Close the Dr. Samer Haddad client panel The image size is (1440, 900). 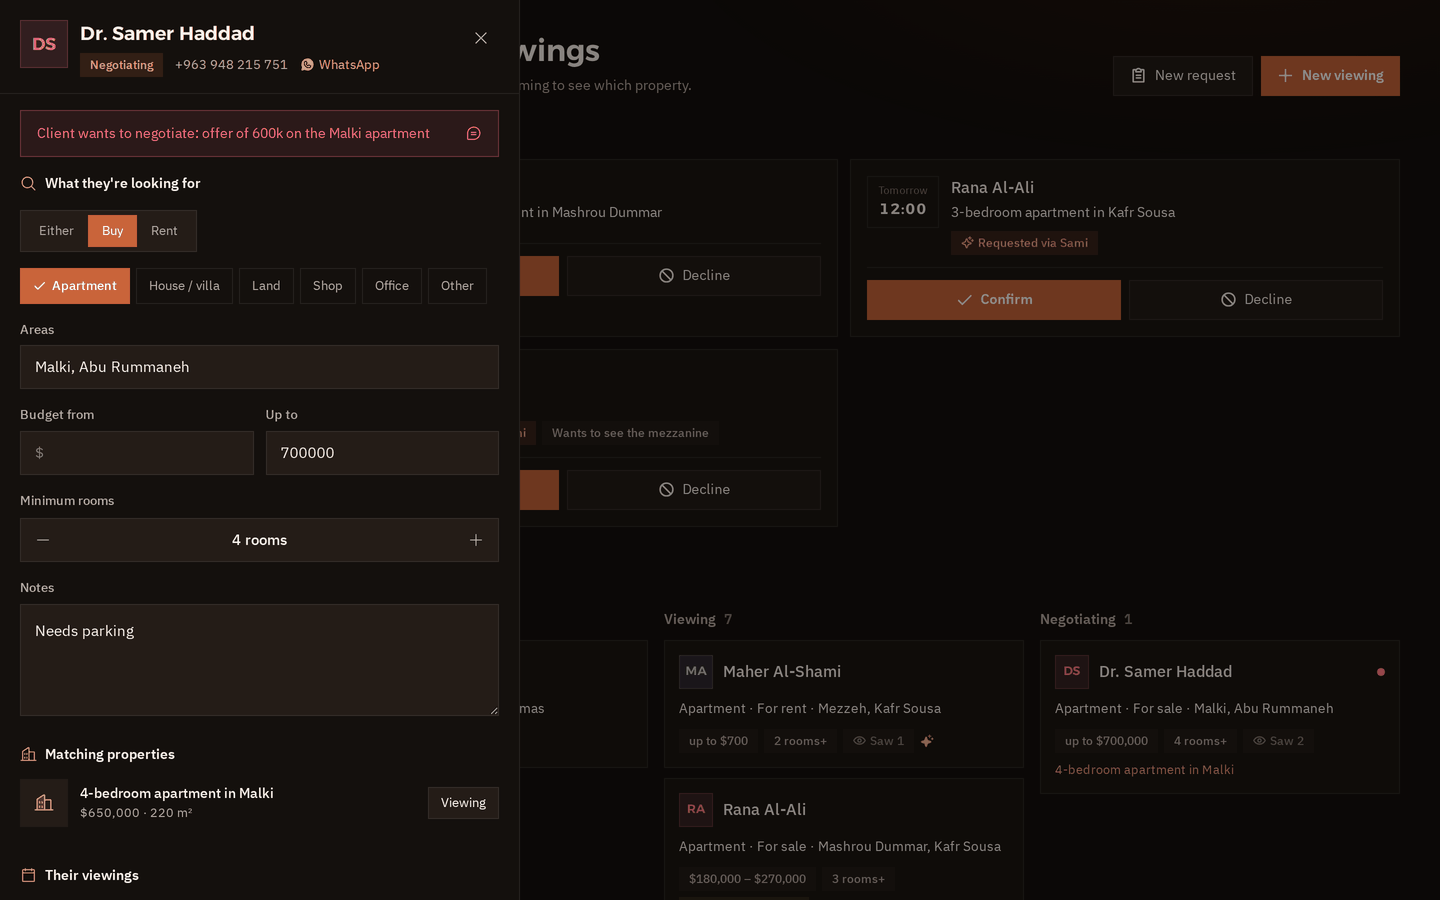481,38
